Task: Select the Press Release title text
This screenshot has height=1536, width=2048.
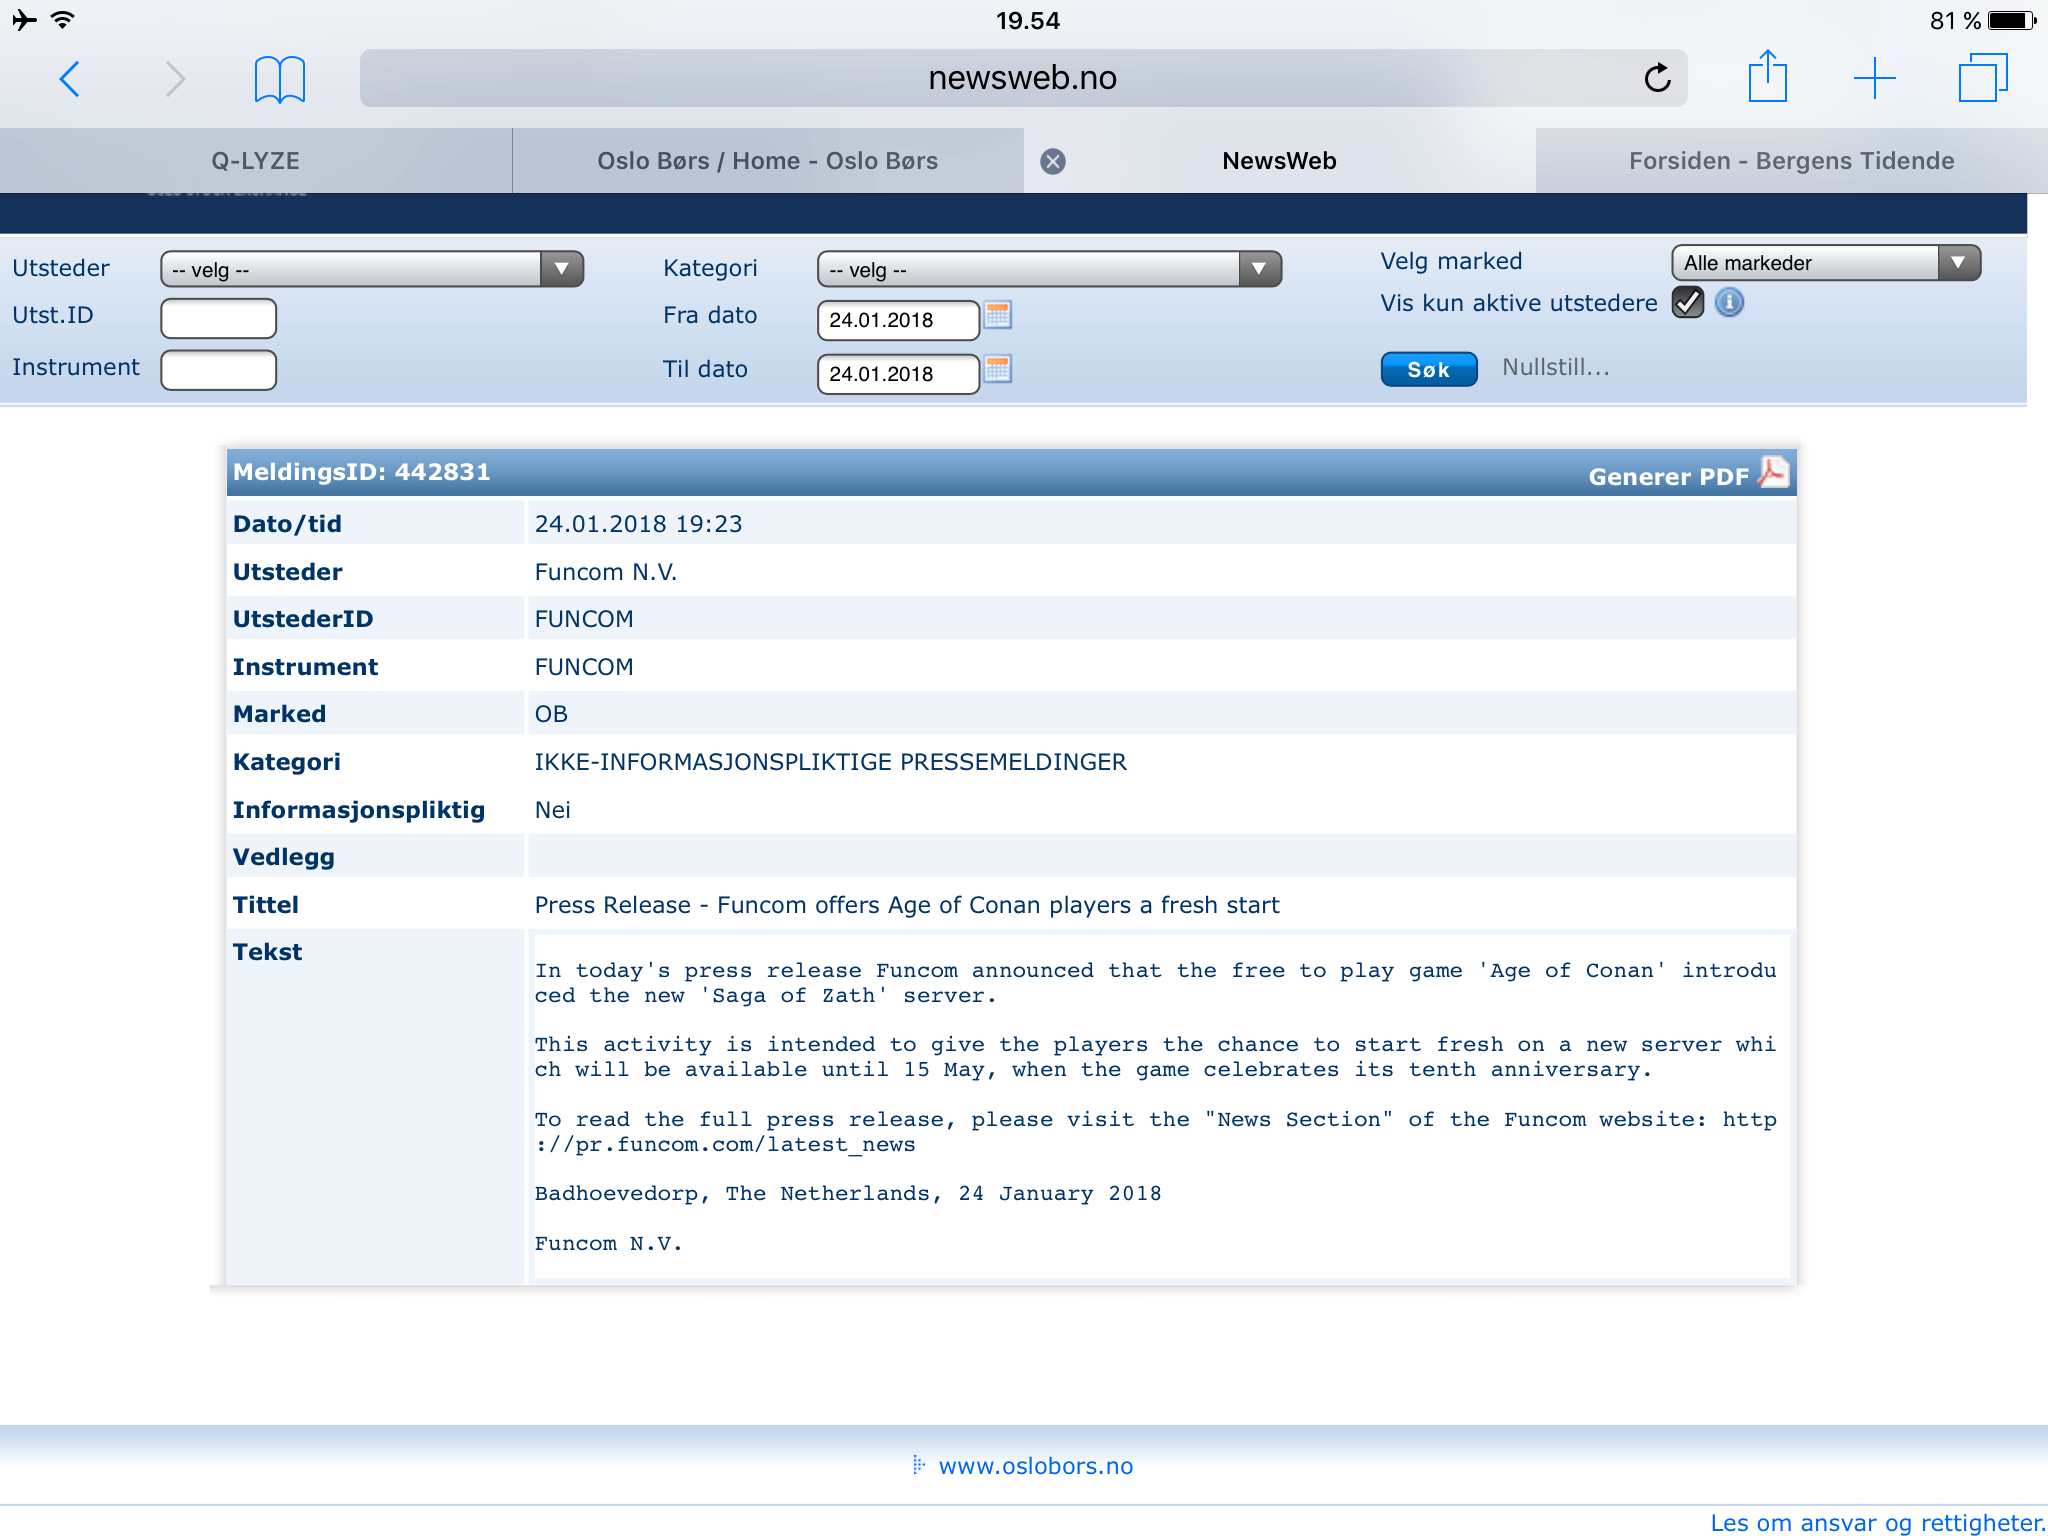Action: click(907, 905)
